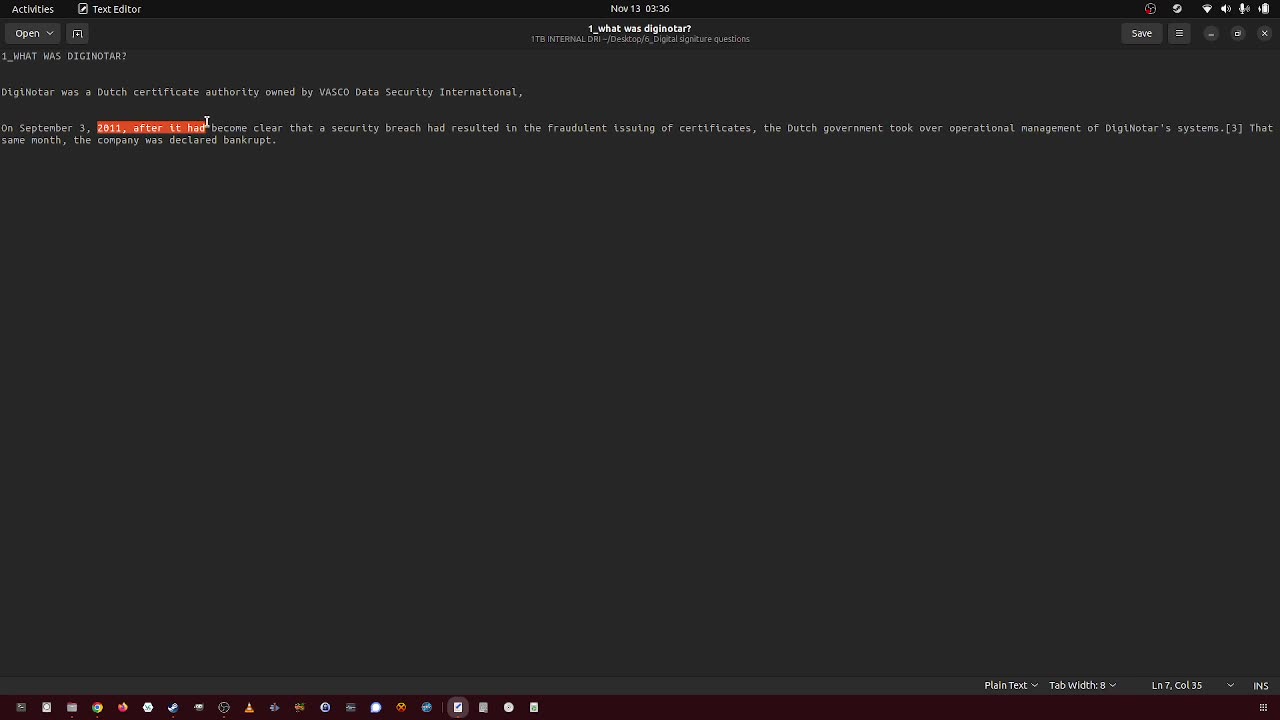Click the document title '1_what was diginotar?' in header
Viewport: 1280px width, 720px height.
tap(640, 28)
